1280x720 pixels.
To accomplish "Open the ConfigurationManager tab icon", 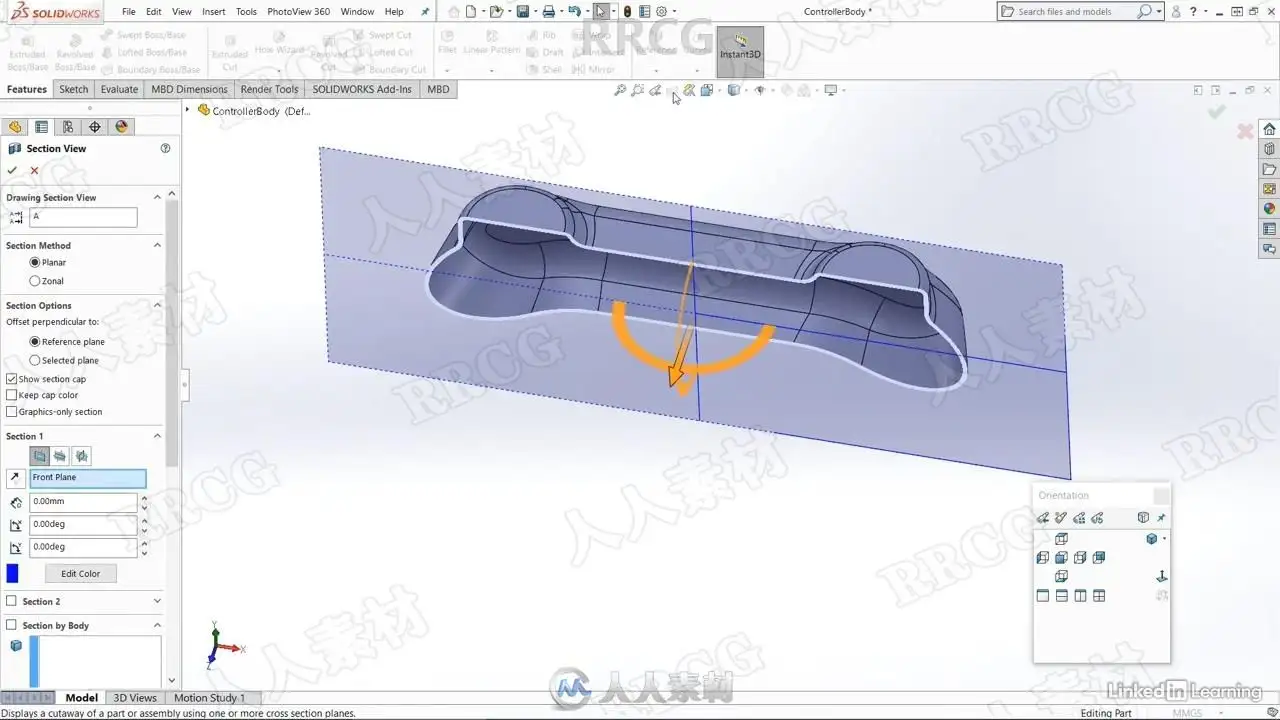I will (68, 127).
